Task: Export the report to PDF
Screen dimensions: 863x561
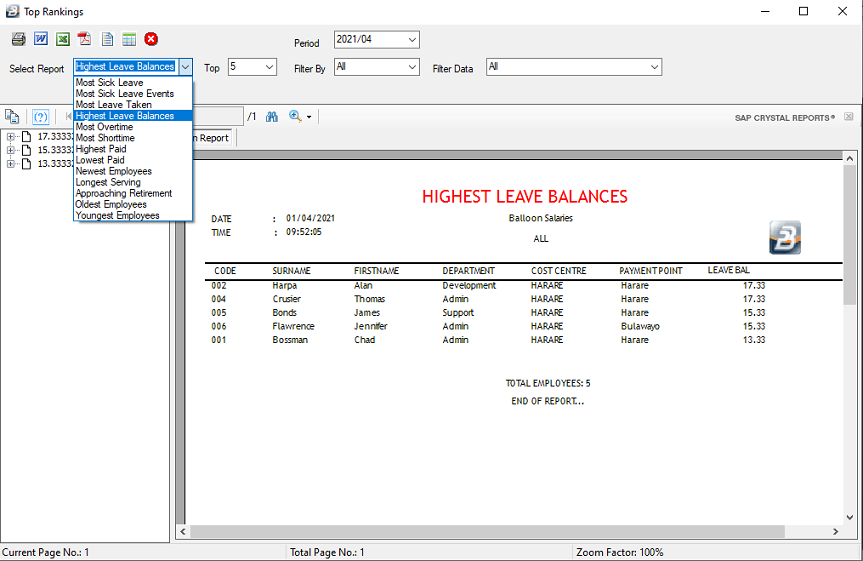Action: point(84,39)
